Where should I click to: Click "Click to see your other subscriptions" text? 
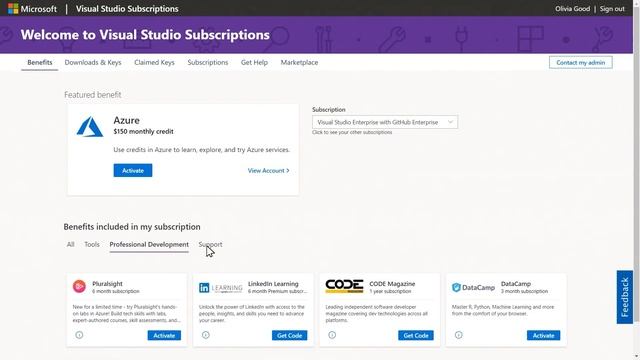(x=352, y=132)
